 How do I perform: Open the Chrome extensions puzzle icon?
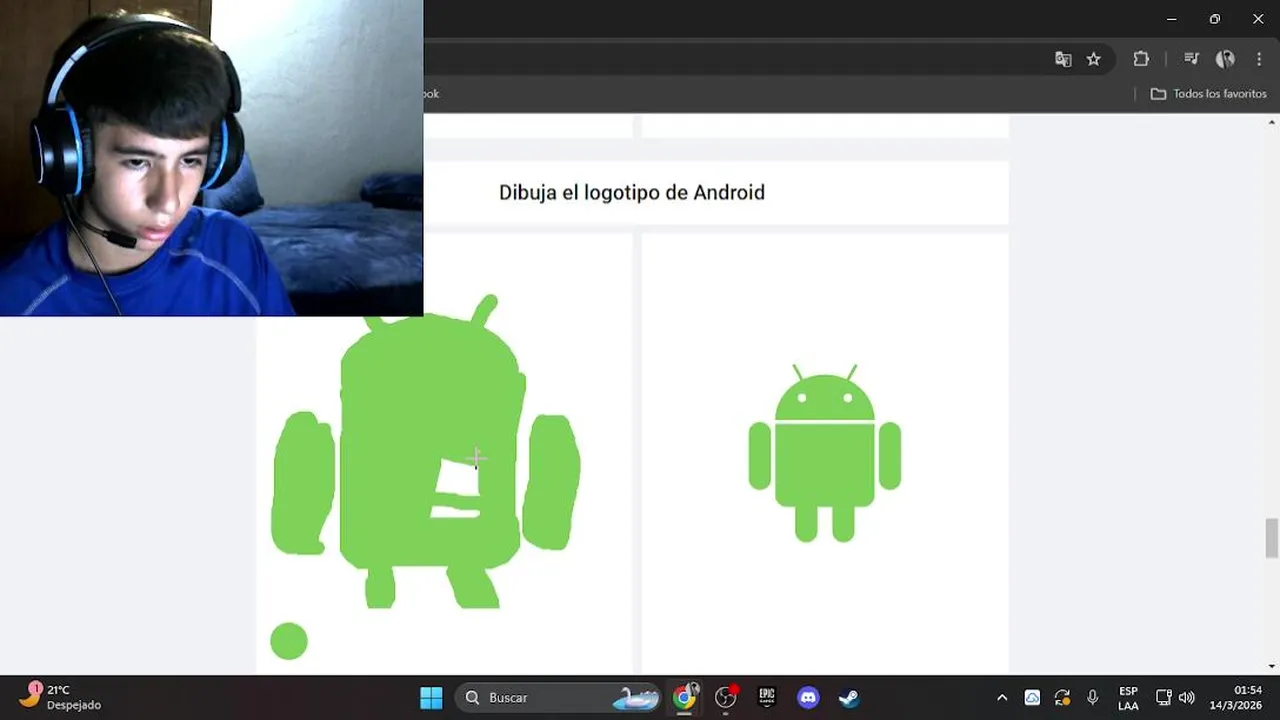pyautogui.click(x=1141, y=59)
